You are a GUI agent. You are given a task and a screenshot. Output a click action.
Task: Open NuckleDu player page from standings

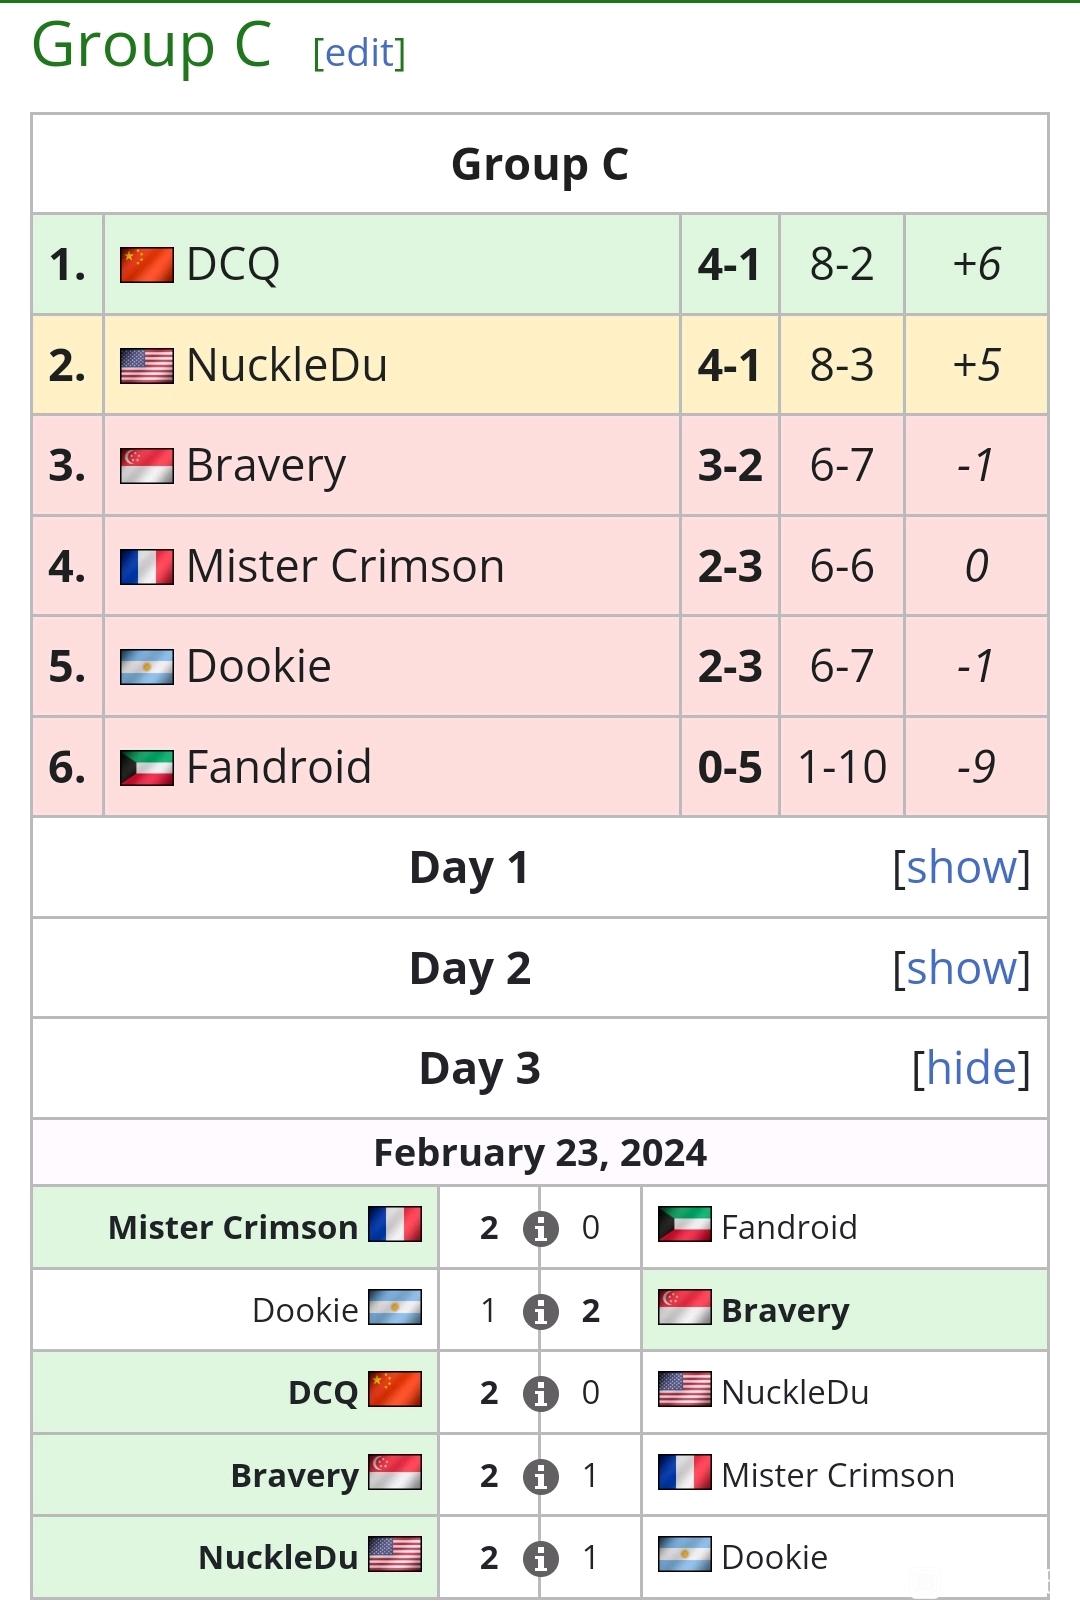click(x=287, y=365)
